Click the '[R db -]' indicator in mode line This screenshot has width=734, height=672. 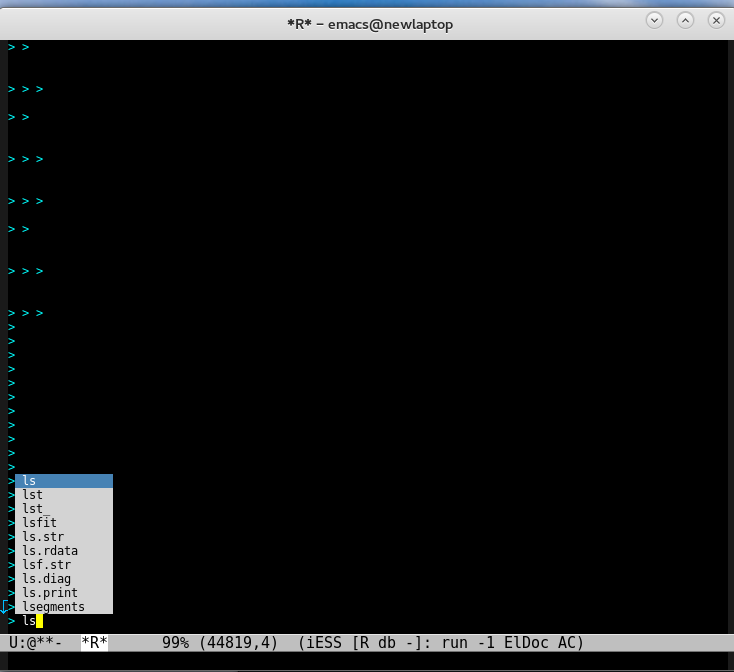tap(389, 643)
